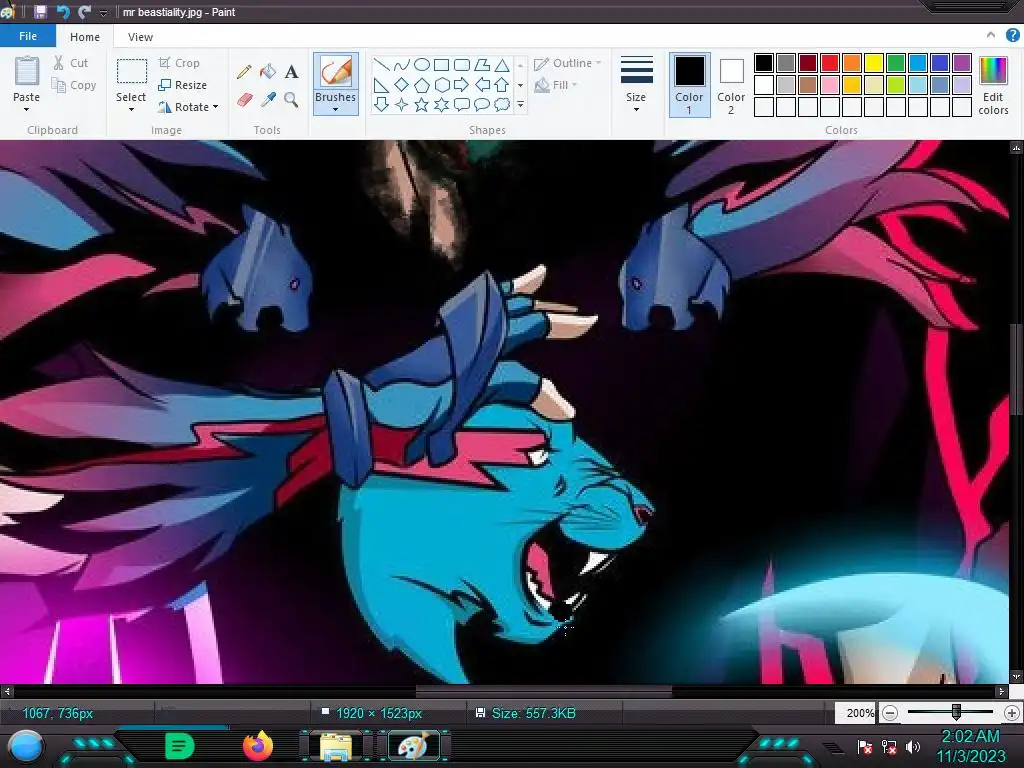Click the zoom slider handle
1024x768 pixels.
point(956,712)
